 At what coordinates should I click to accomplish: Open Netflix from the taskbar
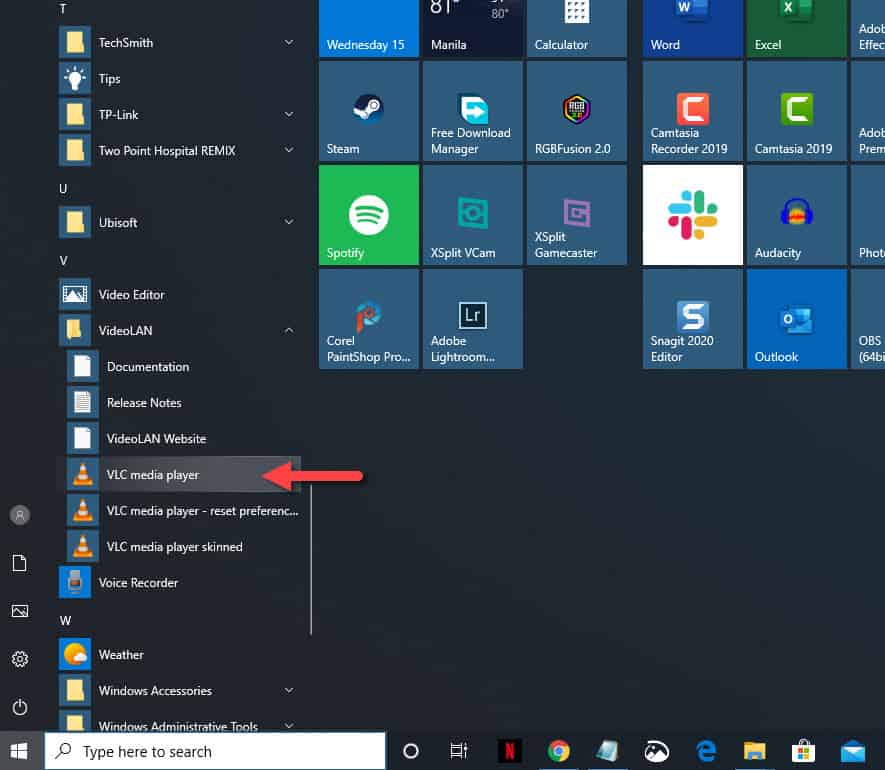(510, 751)
